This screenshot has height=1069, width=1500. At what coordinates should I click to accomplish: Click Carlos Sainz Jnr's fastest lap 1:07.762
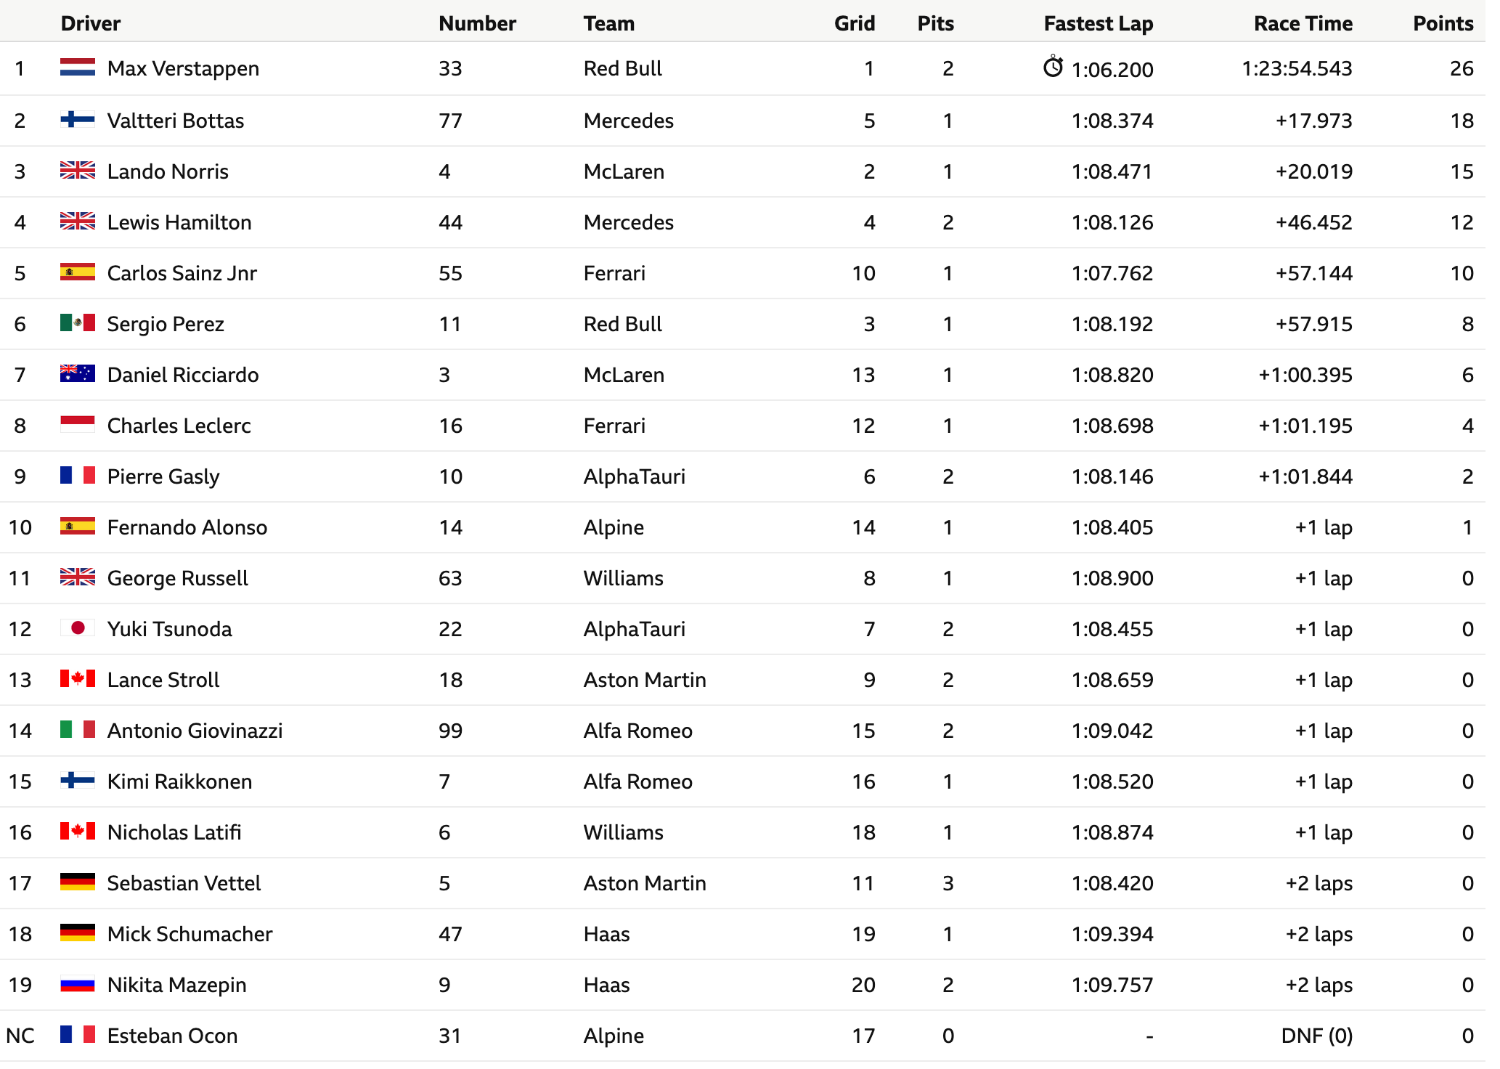[x=1112, y=273]
